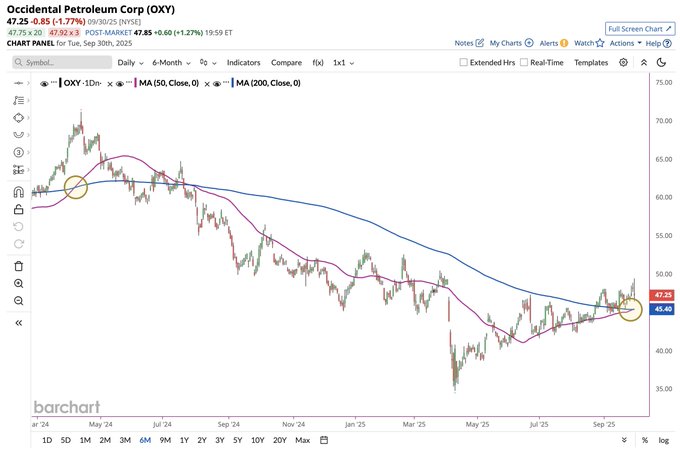Open the Indicators menu
The width and height of the screenshot is (680, 451).
(243, 62)
